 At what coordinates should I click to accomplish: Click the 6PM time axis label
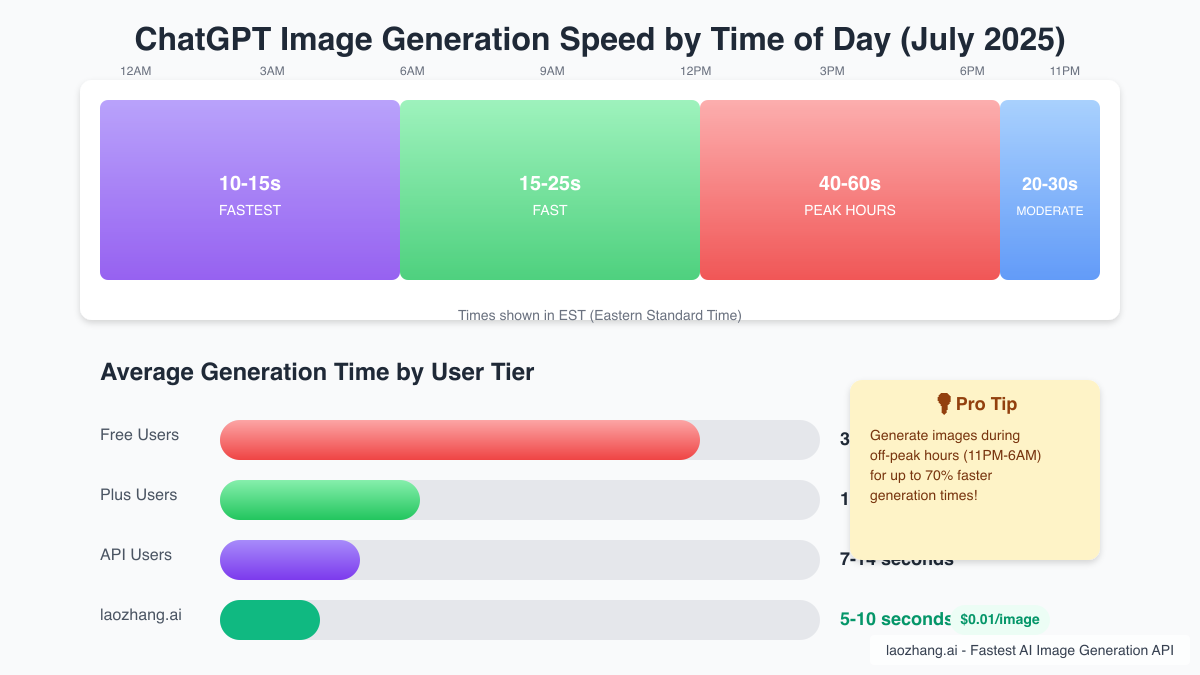tap(972, 71)
